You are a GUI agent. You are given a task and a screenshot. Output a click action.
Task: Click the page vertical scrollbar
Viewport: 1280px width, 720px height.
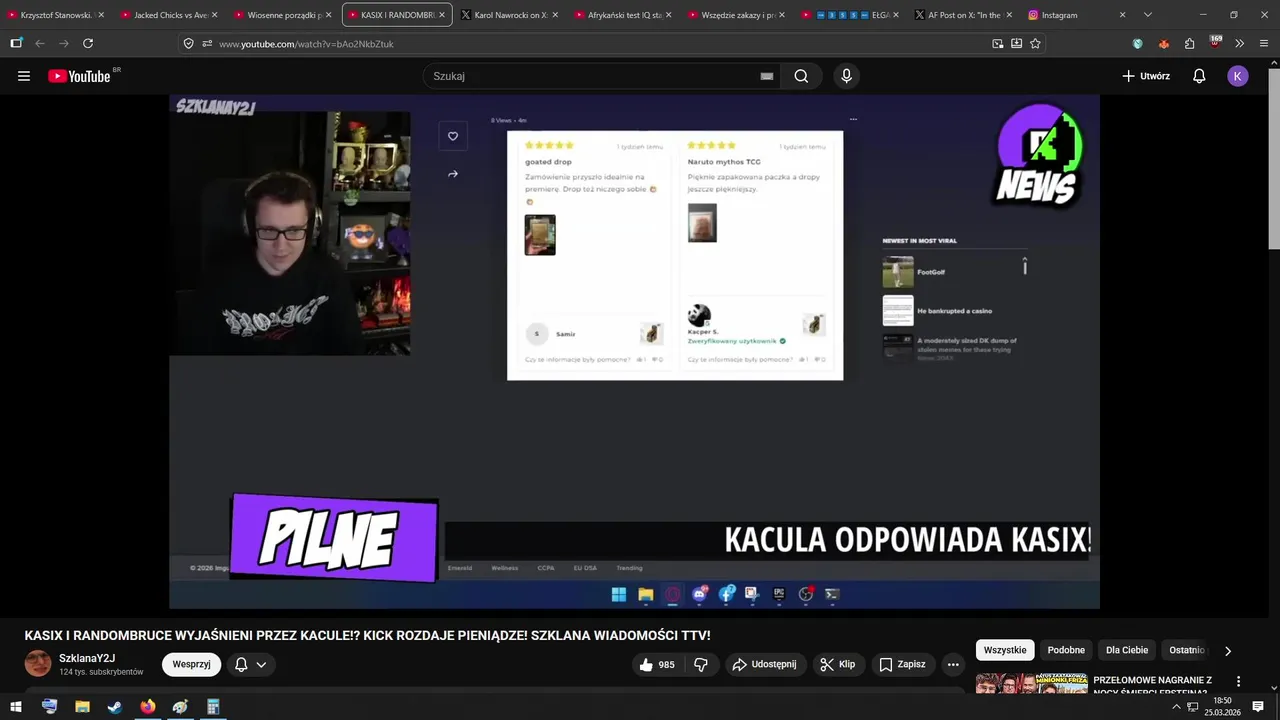click(x=1273, y=160)
